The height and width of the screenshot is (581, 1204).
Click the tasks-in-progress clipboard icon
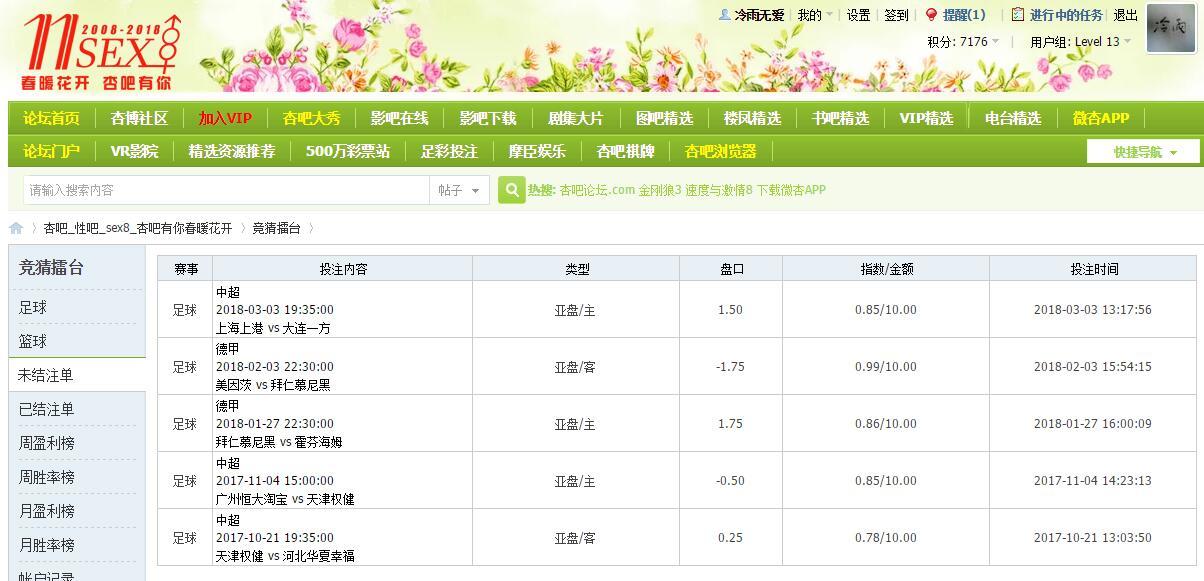point(1018,15)
